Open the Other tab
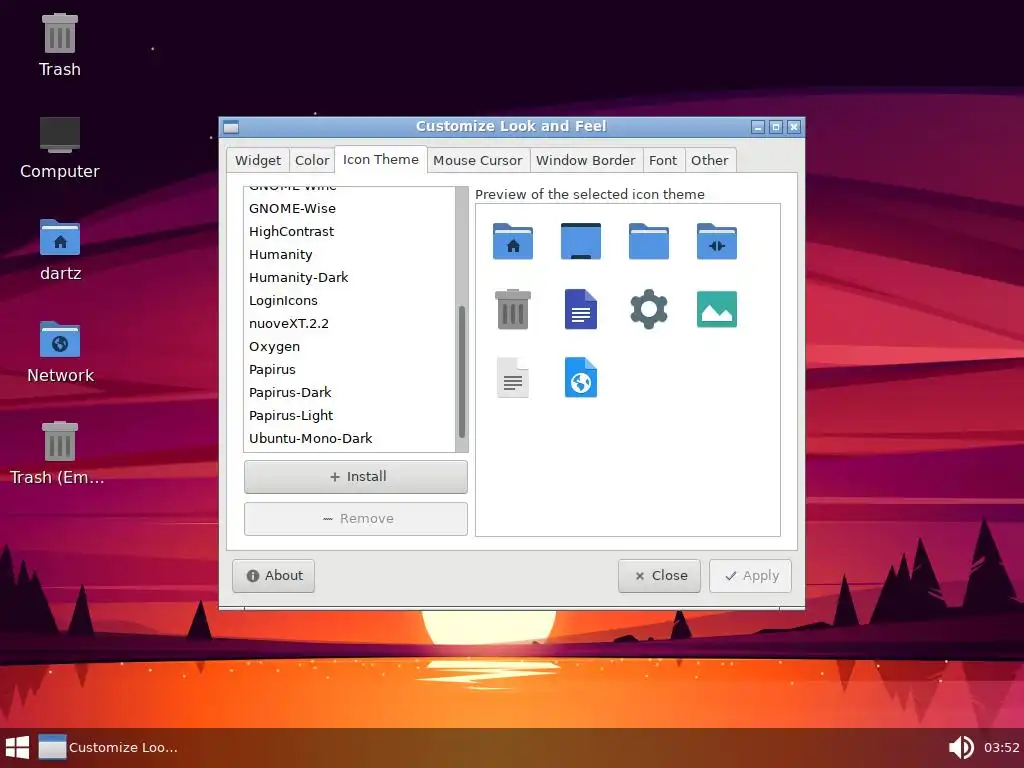 (709, 161)
